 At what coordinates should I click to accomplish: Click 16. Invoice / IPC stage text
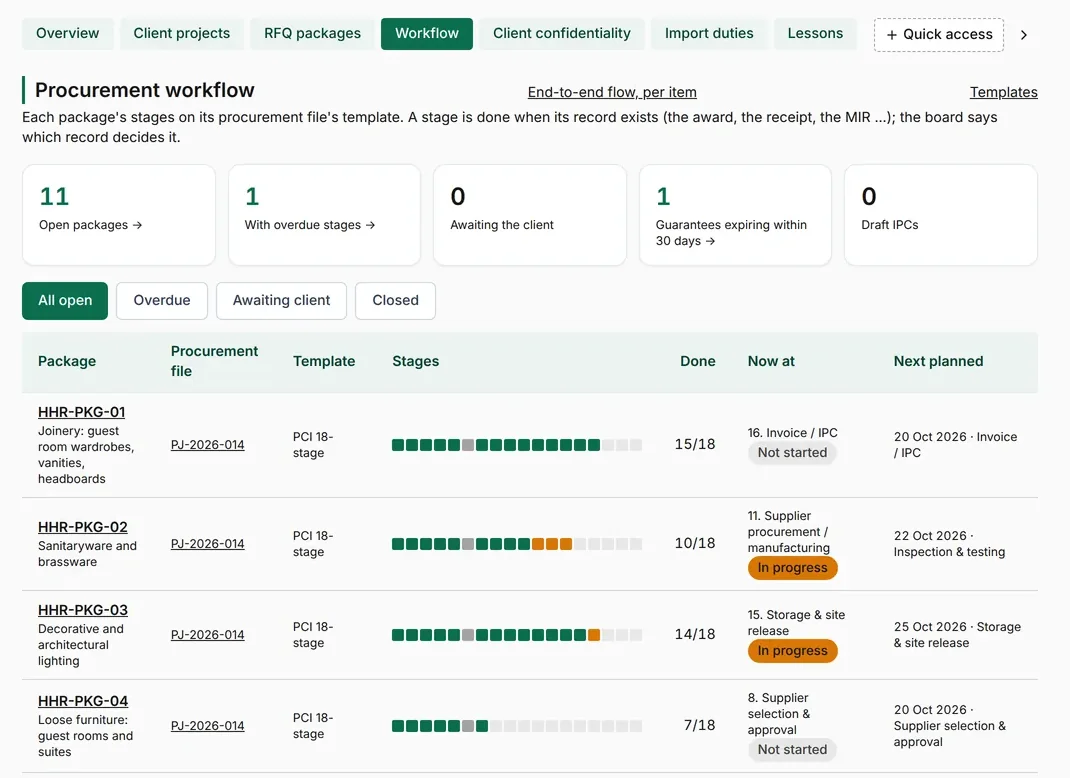(x=792, y=433)
